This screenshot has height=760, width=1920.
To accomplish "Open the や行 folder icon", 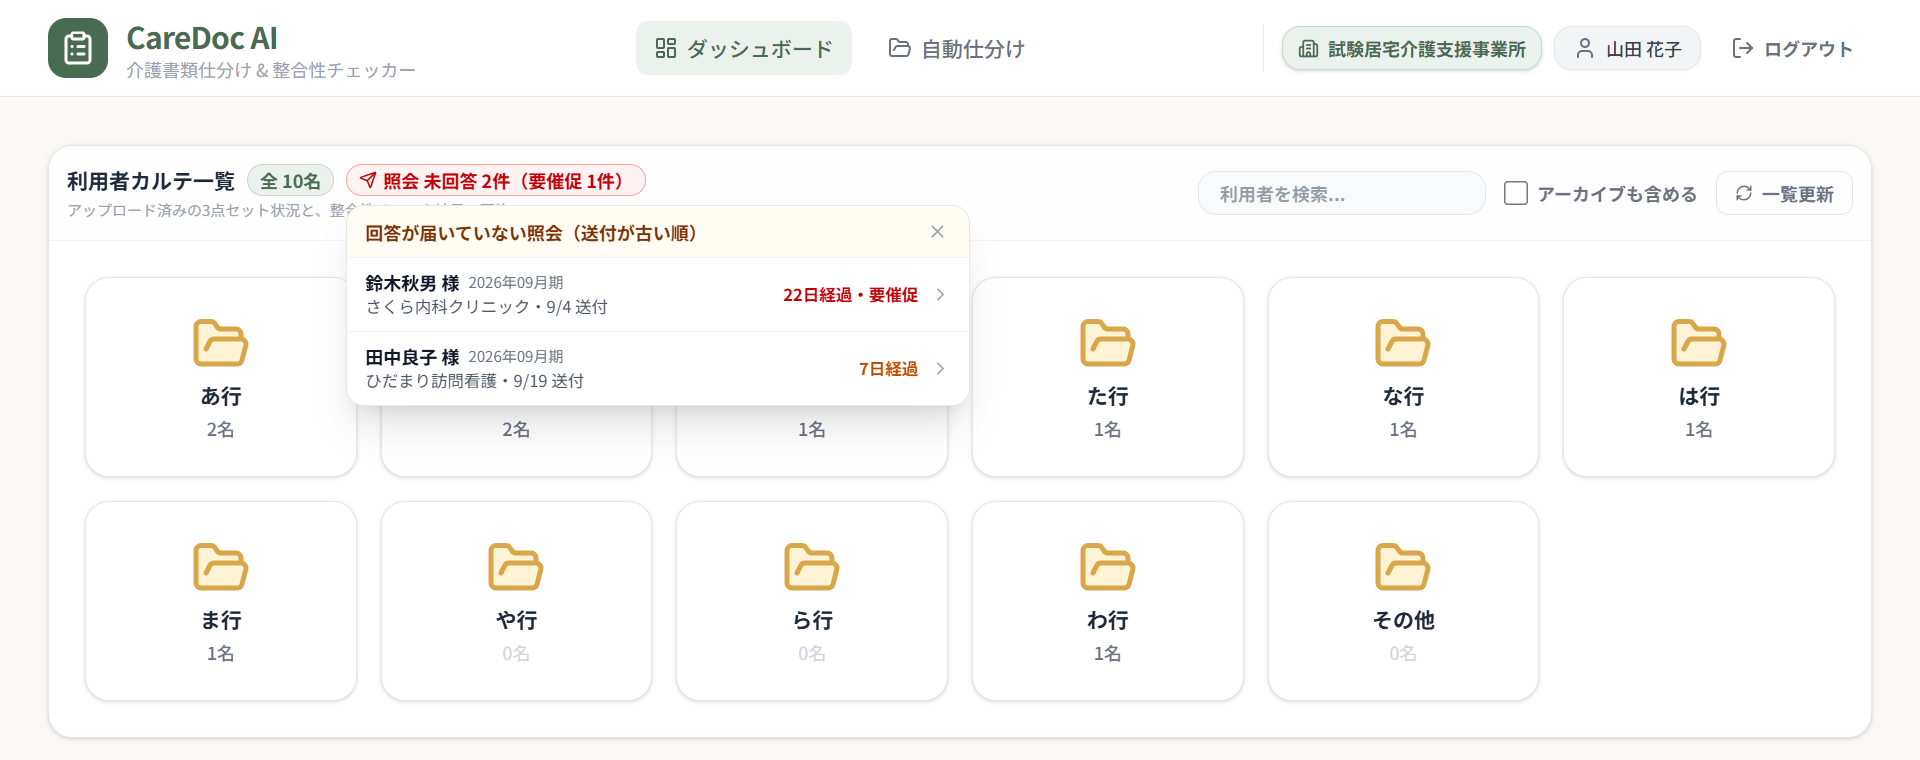I will coord(516,567).
